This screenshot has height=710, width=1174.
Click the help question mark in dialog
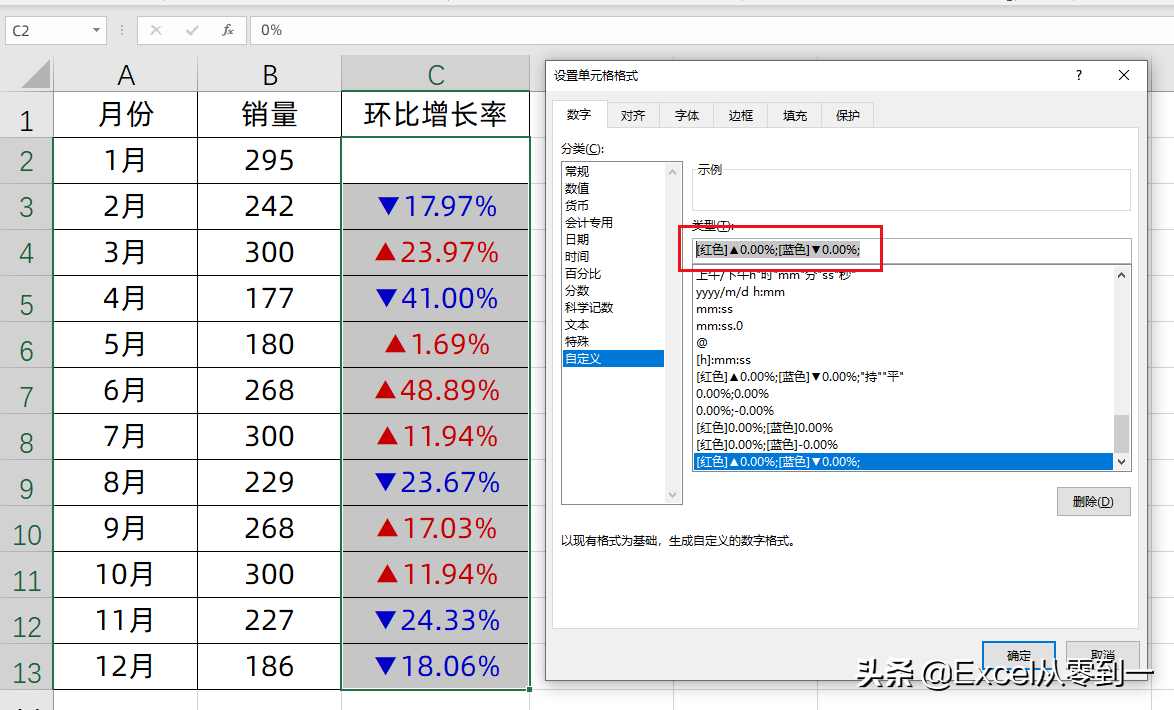coord(1078,75)
